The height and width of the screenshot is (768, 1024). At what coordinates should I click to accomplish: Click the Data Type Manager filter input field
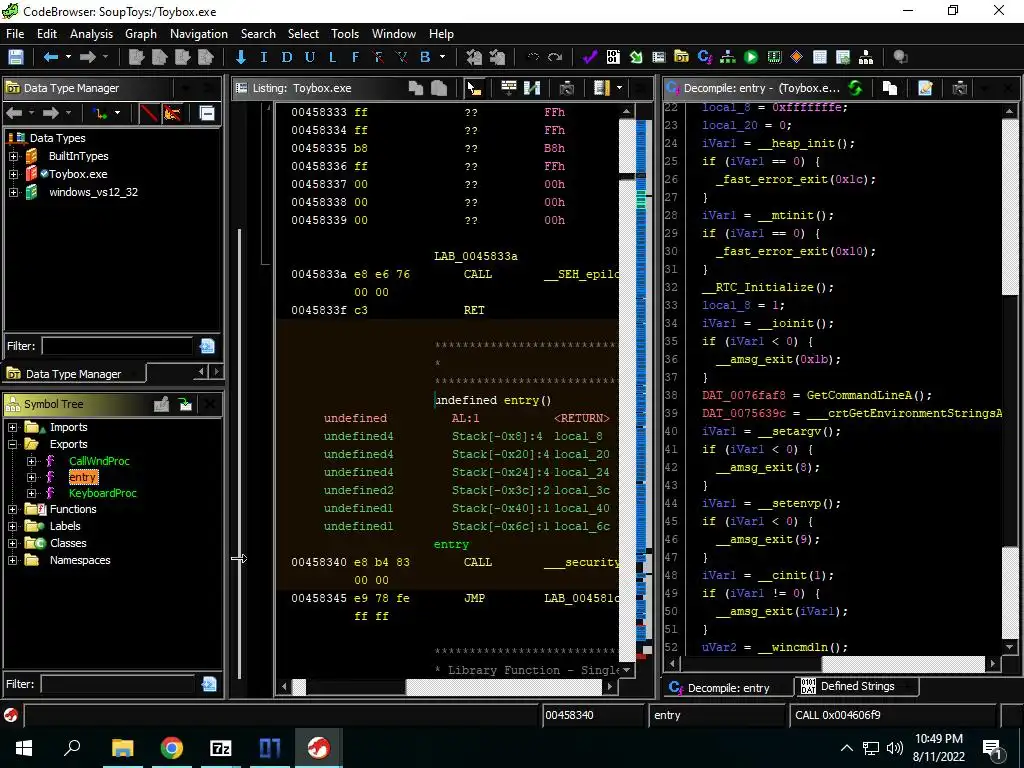click(118, 346)
